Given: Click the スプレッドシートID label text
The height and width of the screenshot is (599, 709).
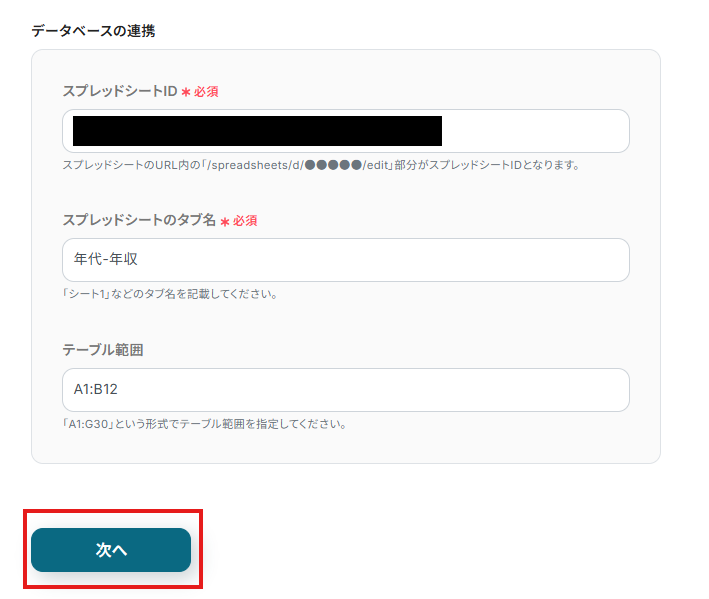Looking at the screenshot, I should 119,91.
